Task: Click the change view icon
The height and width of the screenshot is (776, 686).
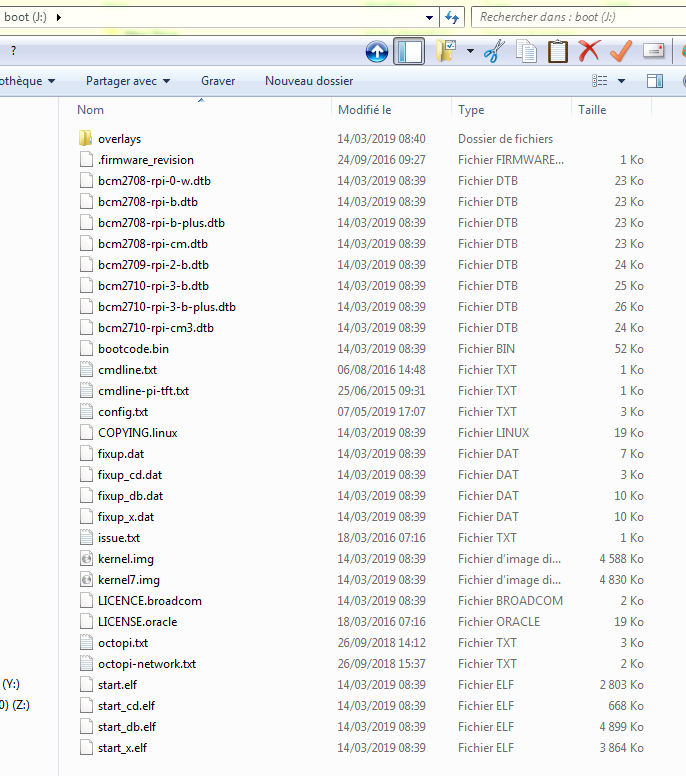Action: click(600, 81)
